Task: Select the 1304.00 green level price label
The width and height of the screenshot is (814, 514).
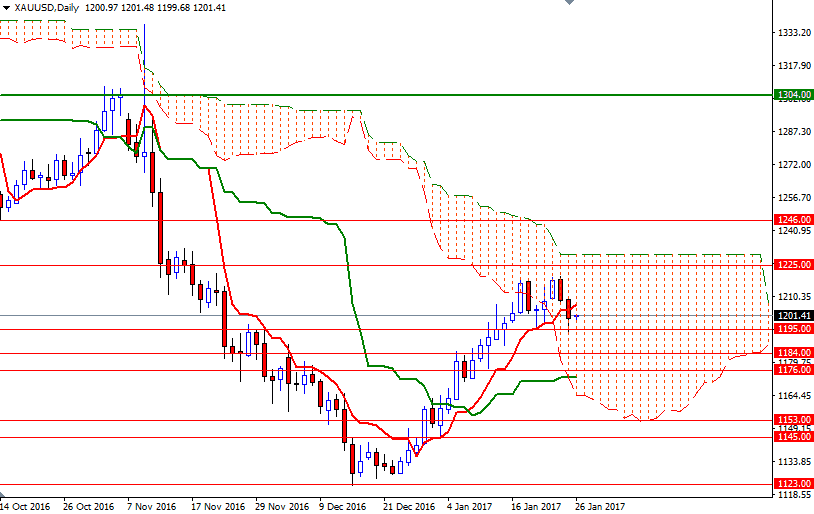Action: pos(793,95)
